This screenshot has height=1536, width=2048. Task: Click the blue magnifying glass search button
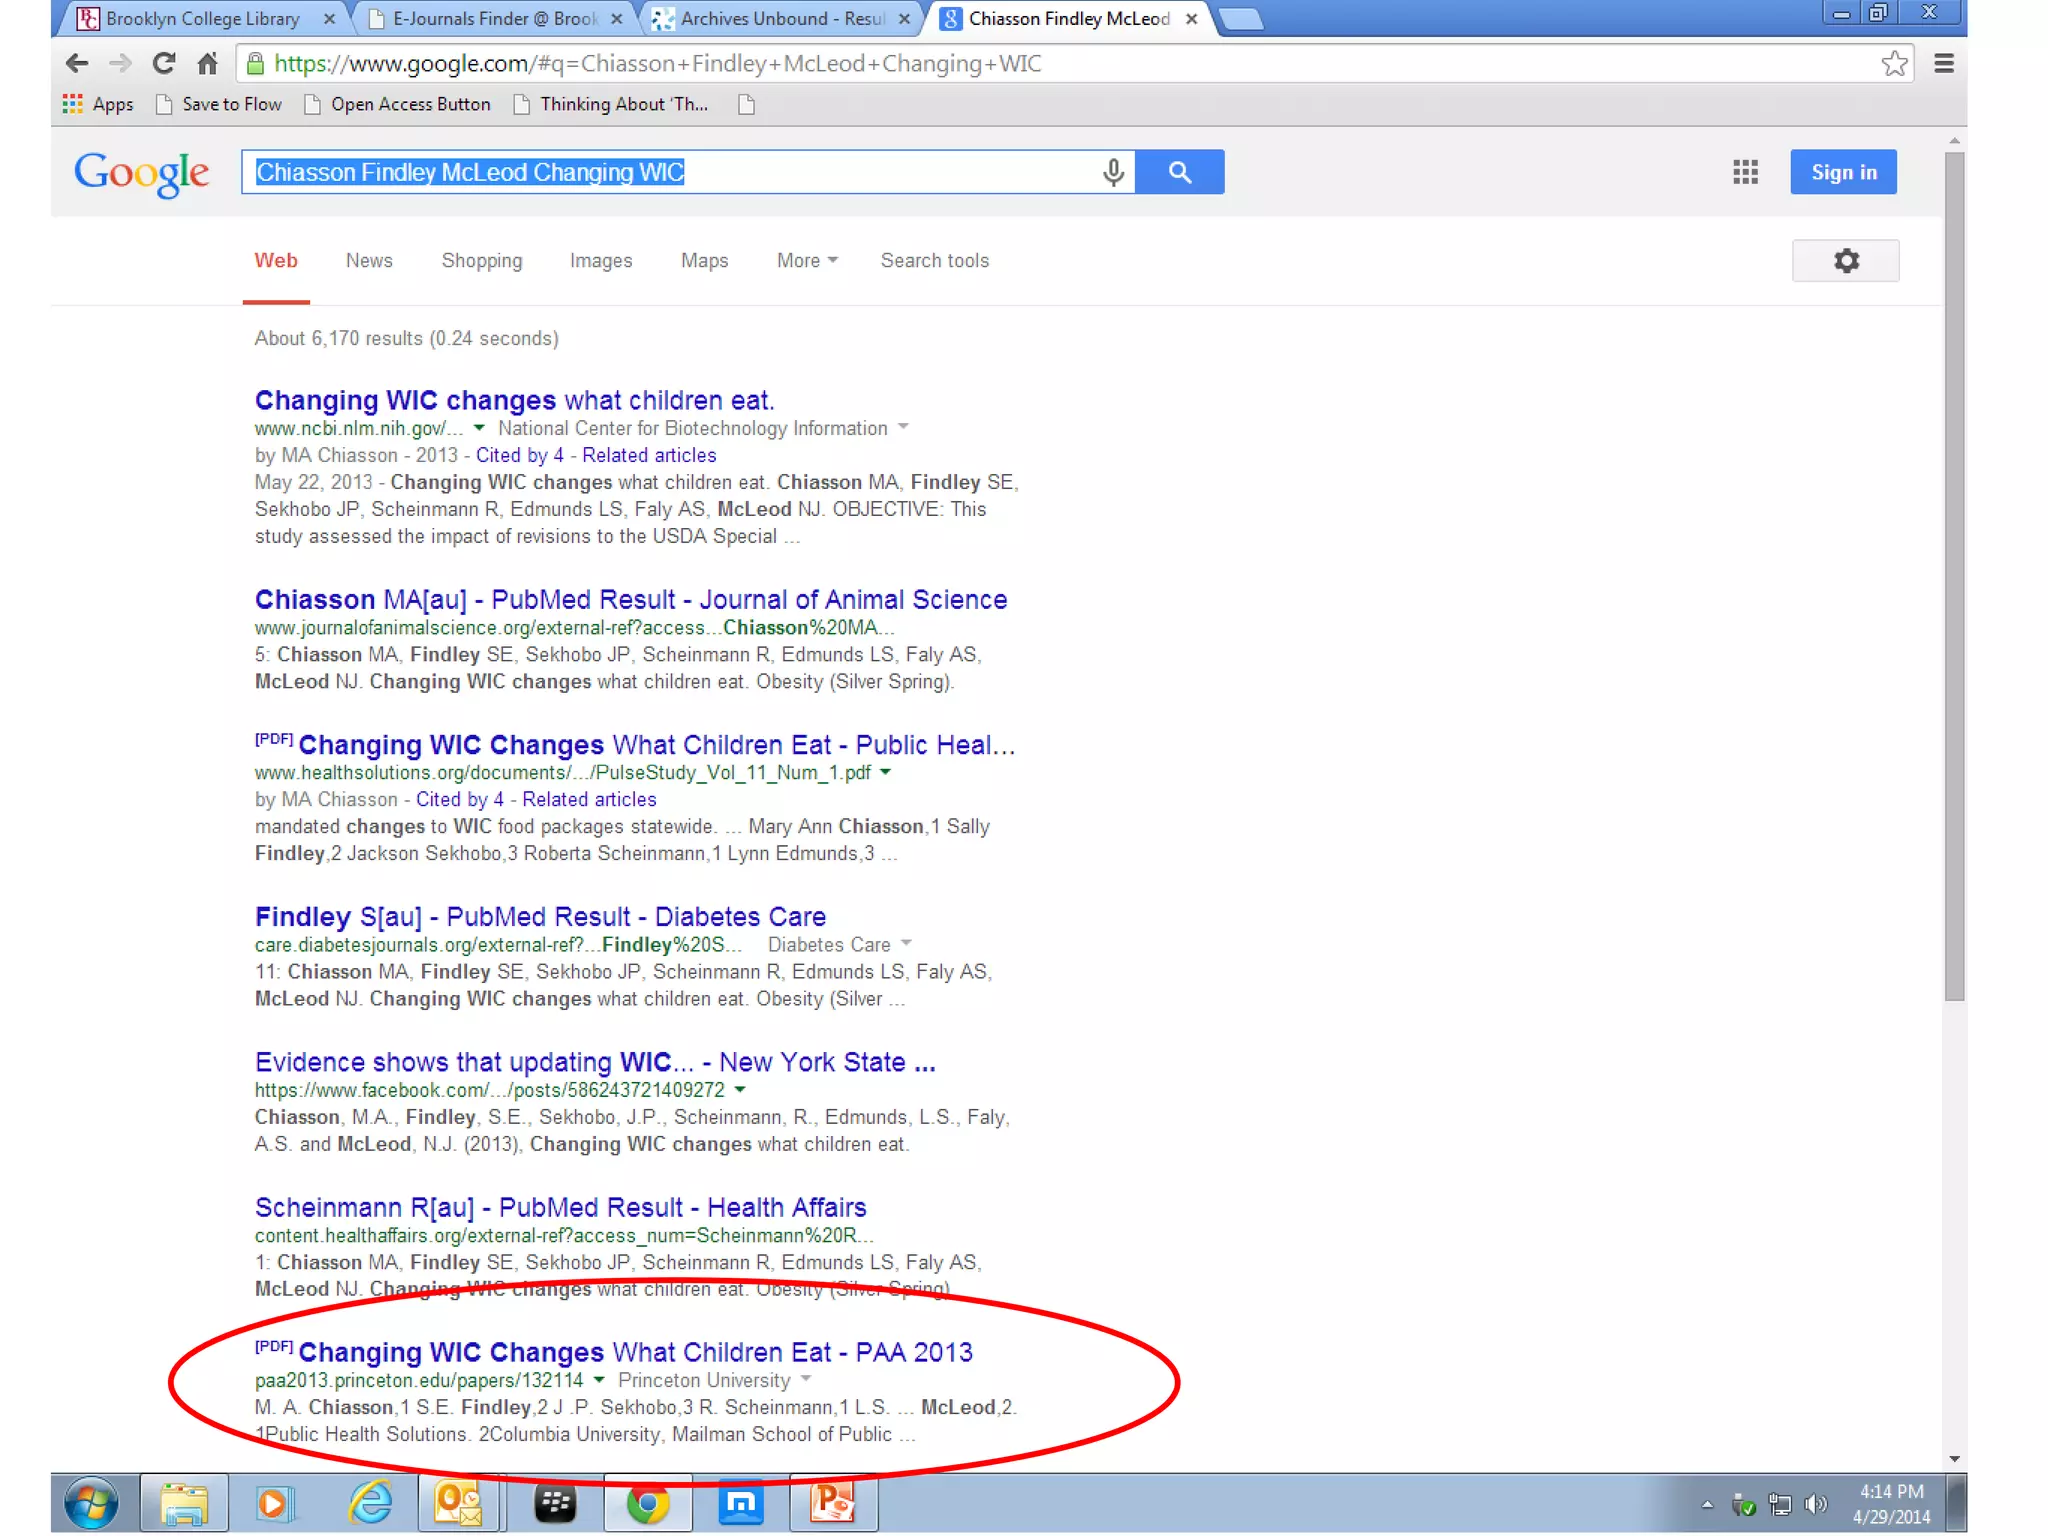coord(1179,172)
